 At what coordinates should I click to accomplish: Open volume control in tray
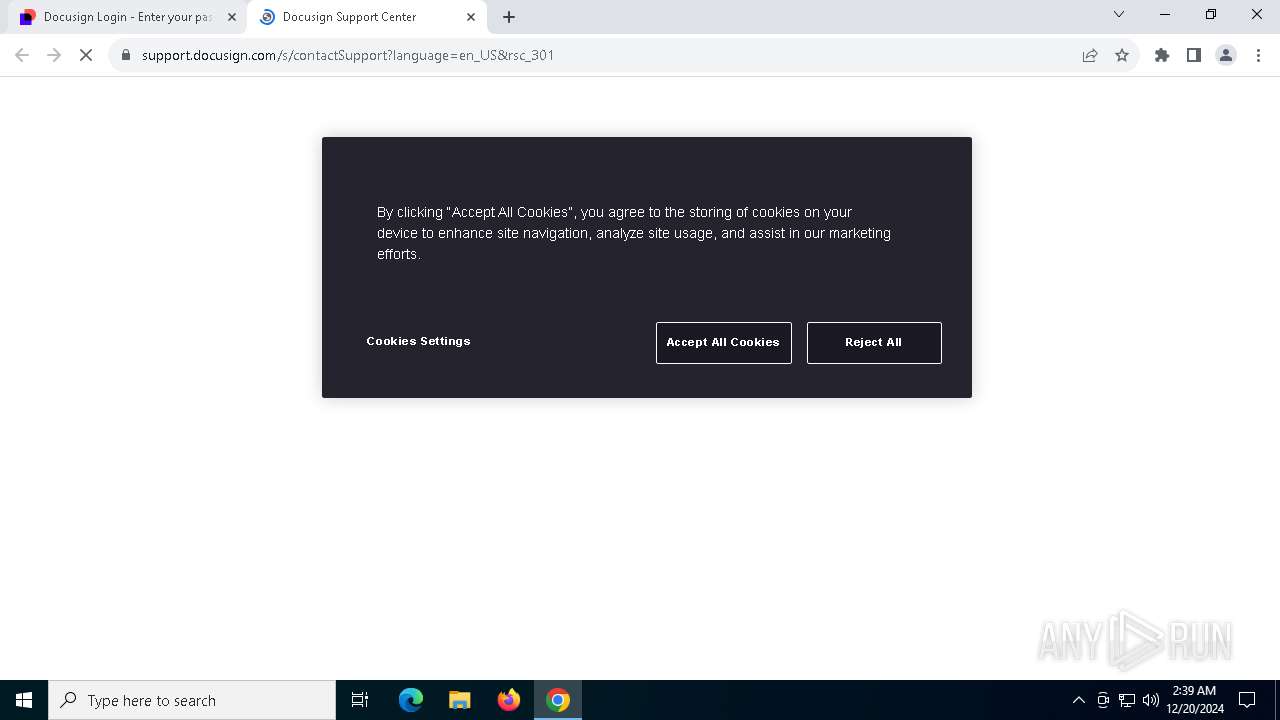[x=1151, y=700]
